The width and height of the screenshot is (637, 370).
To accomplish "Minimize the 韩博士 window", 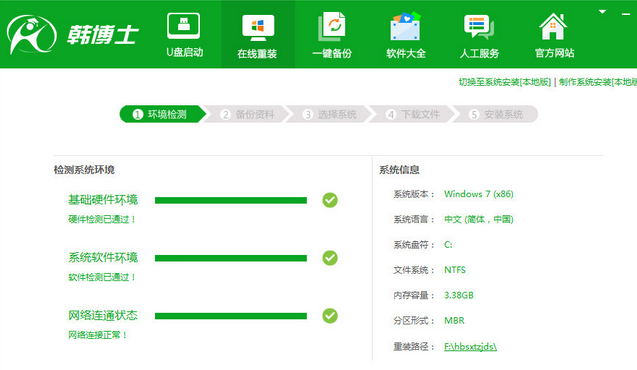I will click(626, 14).
